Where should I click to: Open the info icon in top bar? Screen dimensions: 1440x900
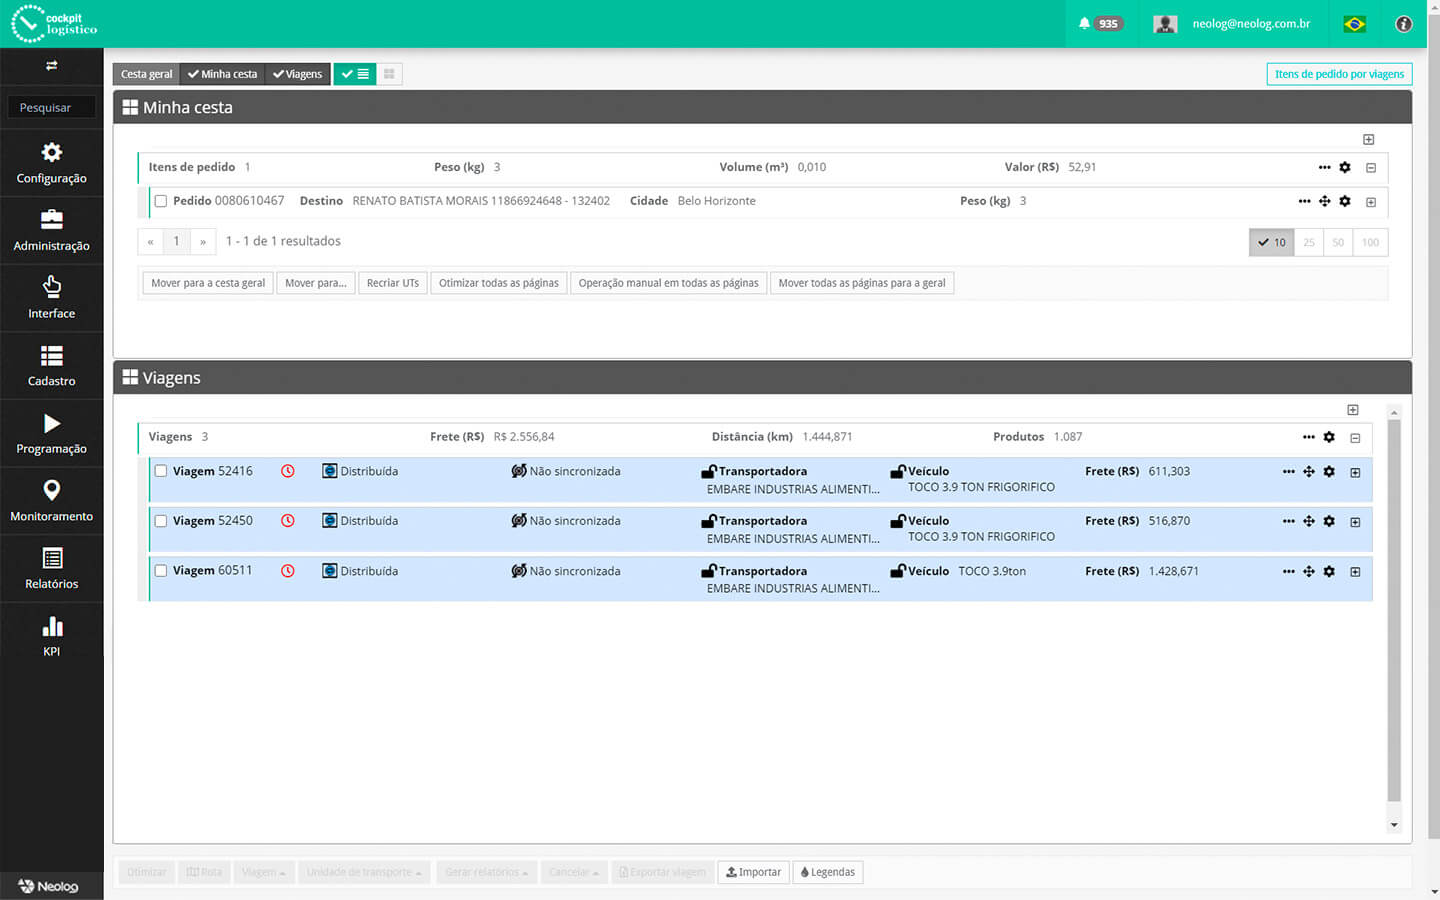click(x=1404, y=24)
